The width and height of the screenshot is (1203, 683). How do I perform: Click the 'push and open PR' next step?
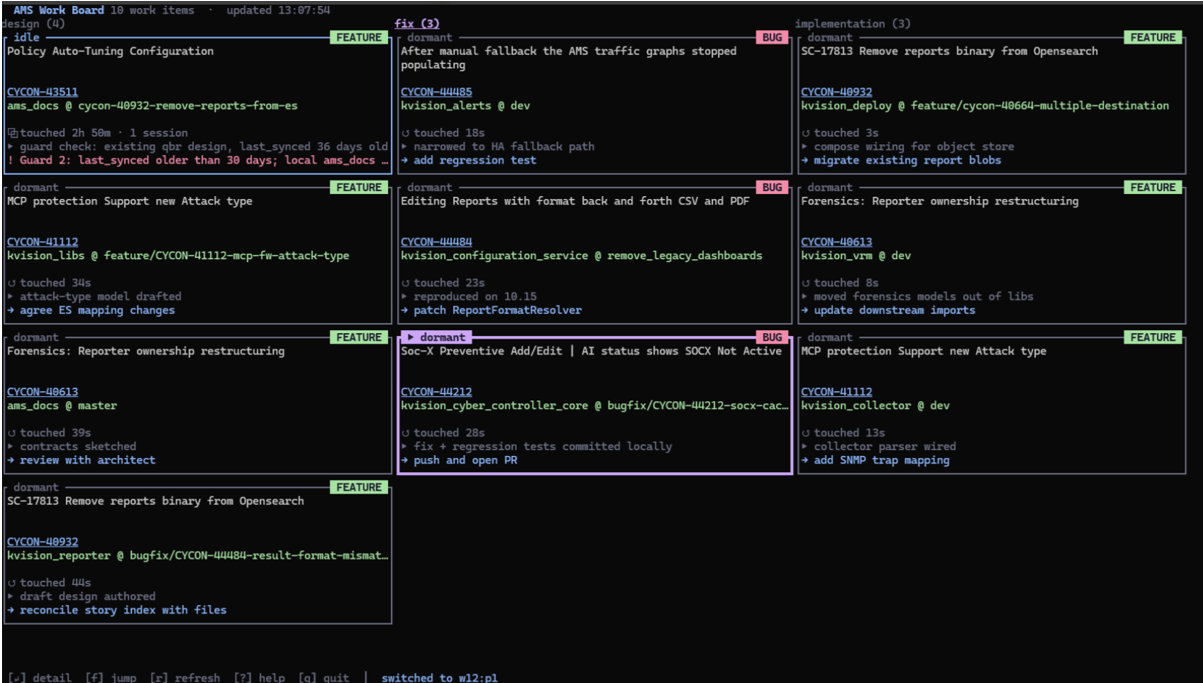[x=459, y=460]
